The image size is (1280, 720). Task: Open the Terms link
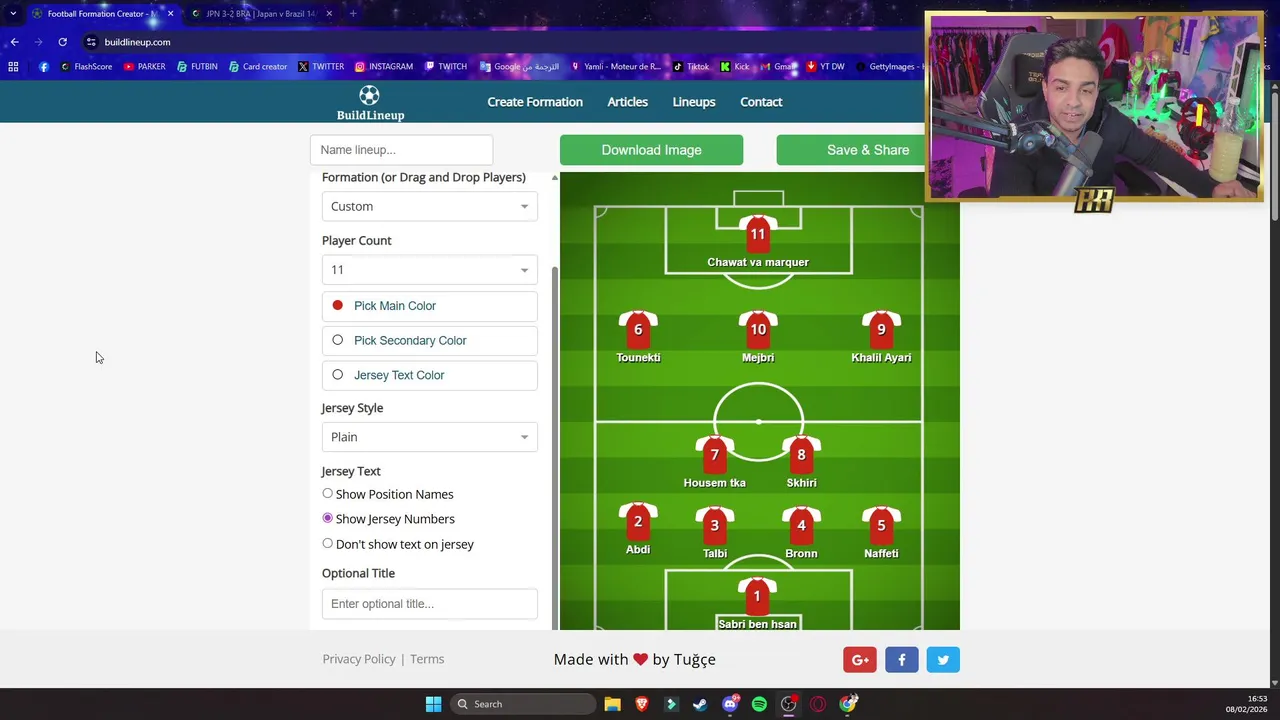click(x=427, y=659)
